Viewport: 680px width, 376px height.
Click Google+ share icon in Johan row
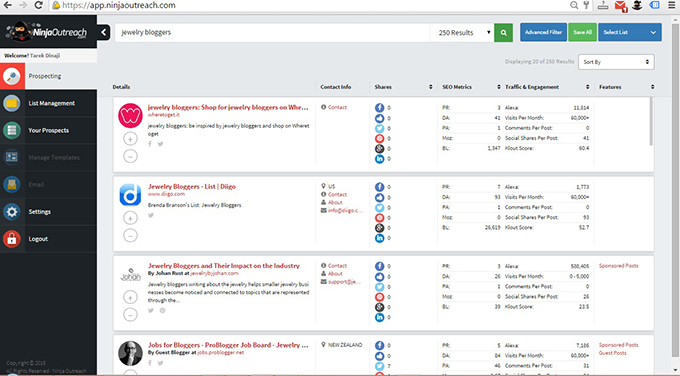tap(379, 307)
